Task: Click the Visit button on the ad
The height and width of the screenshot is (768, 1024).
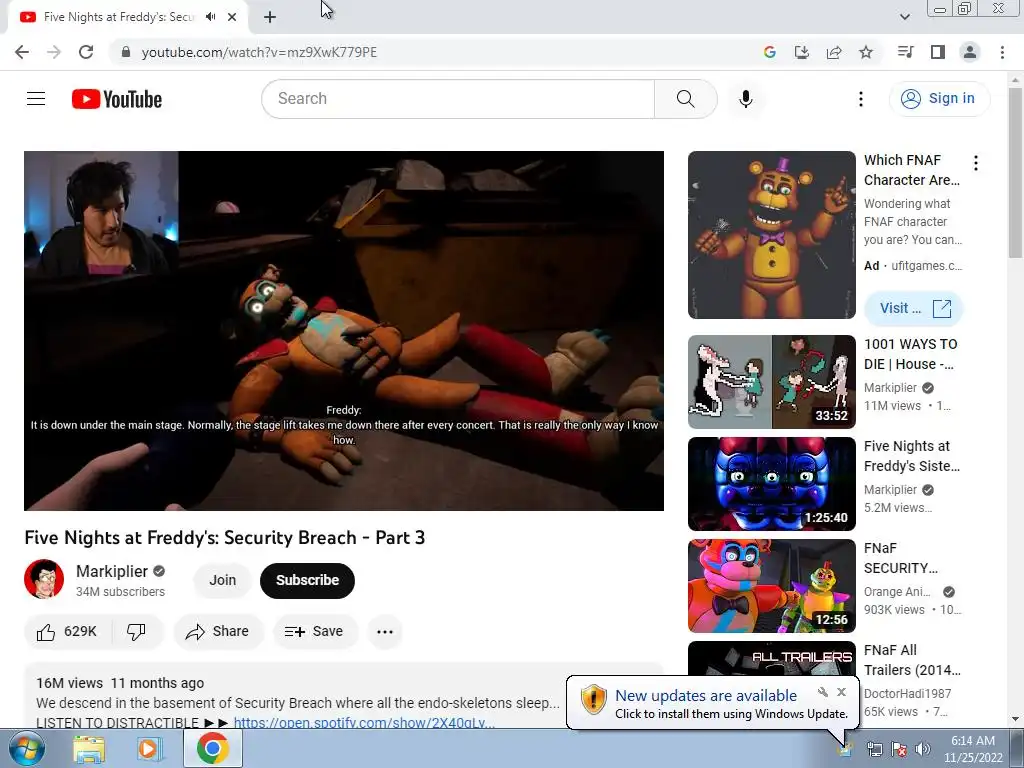Action: tap(914, 308)
